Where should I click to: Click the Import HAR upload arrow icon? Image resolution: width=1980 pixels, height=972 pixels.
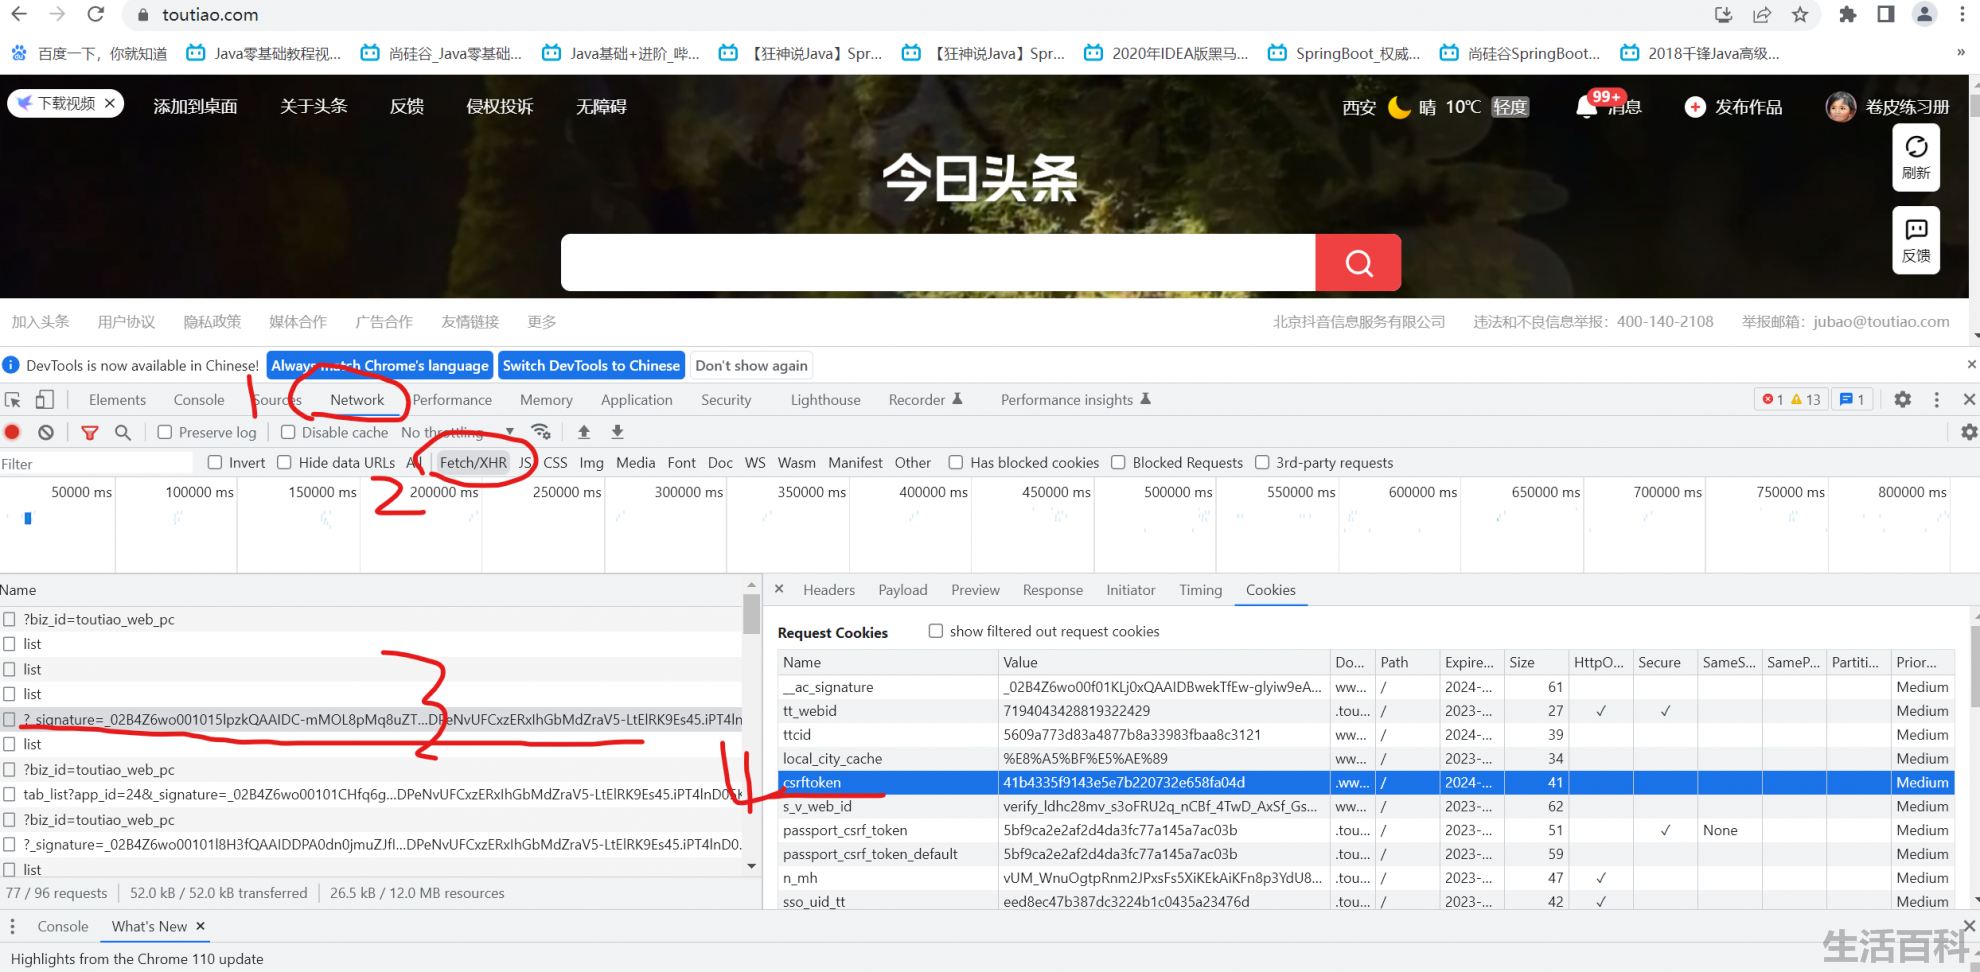click(x=584, y=432)
